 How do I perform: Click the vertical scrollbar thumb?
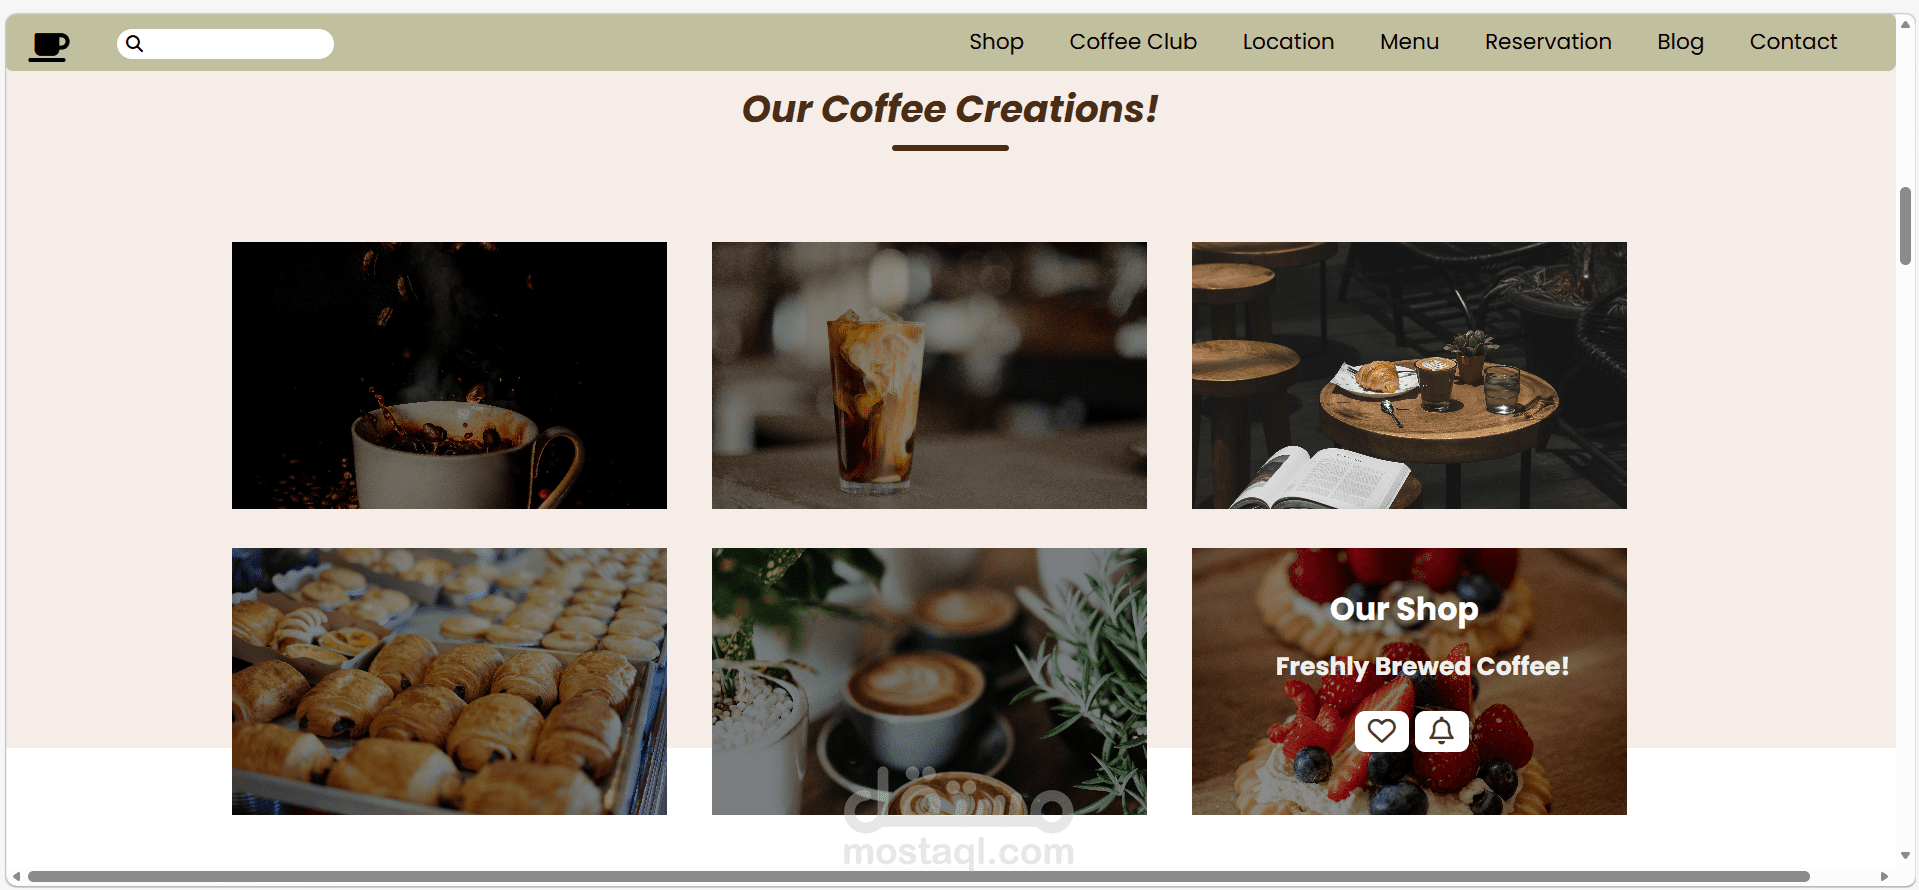tap(1905, 226)
